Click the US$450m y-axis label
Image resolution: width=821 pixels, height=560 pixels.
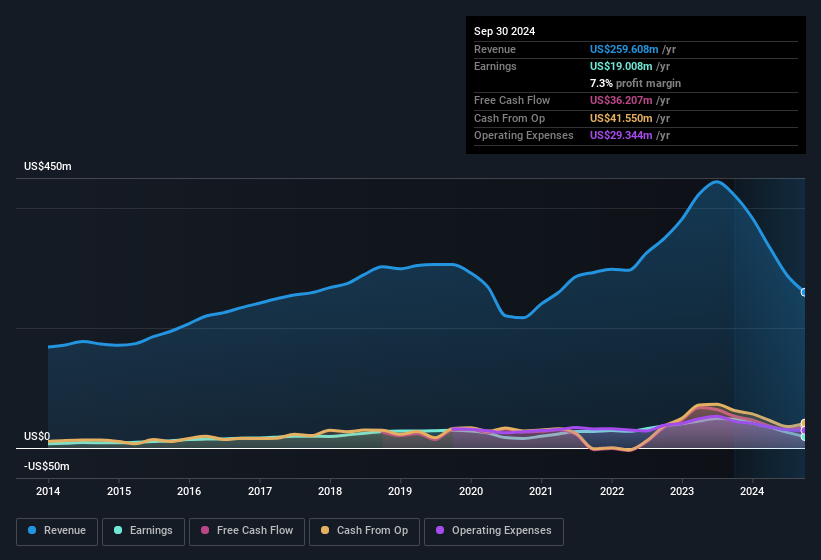point(48,166)
